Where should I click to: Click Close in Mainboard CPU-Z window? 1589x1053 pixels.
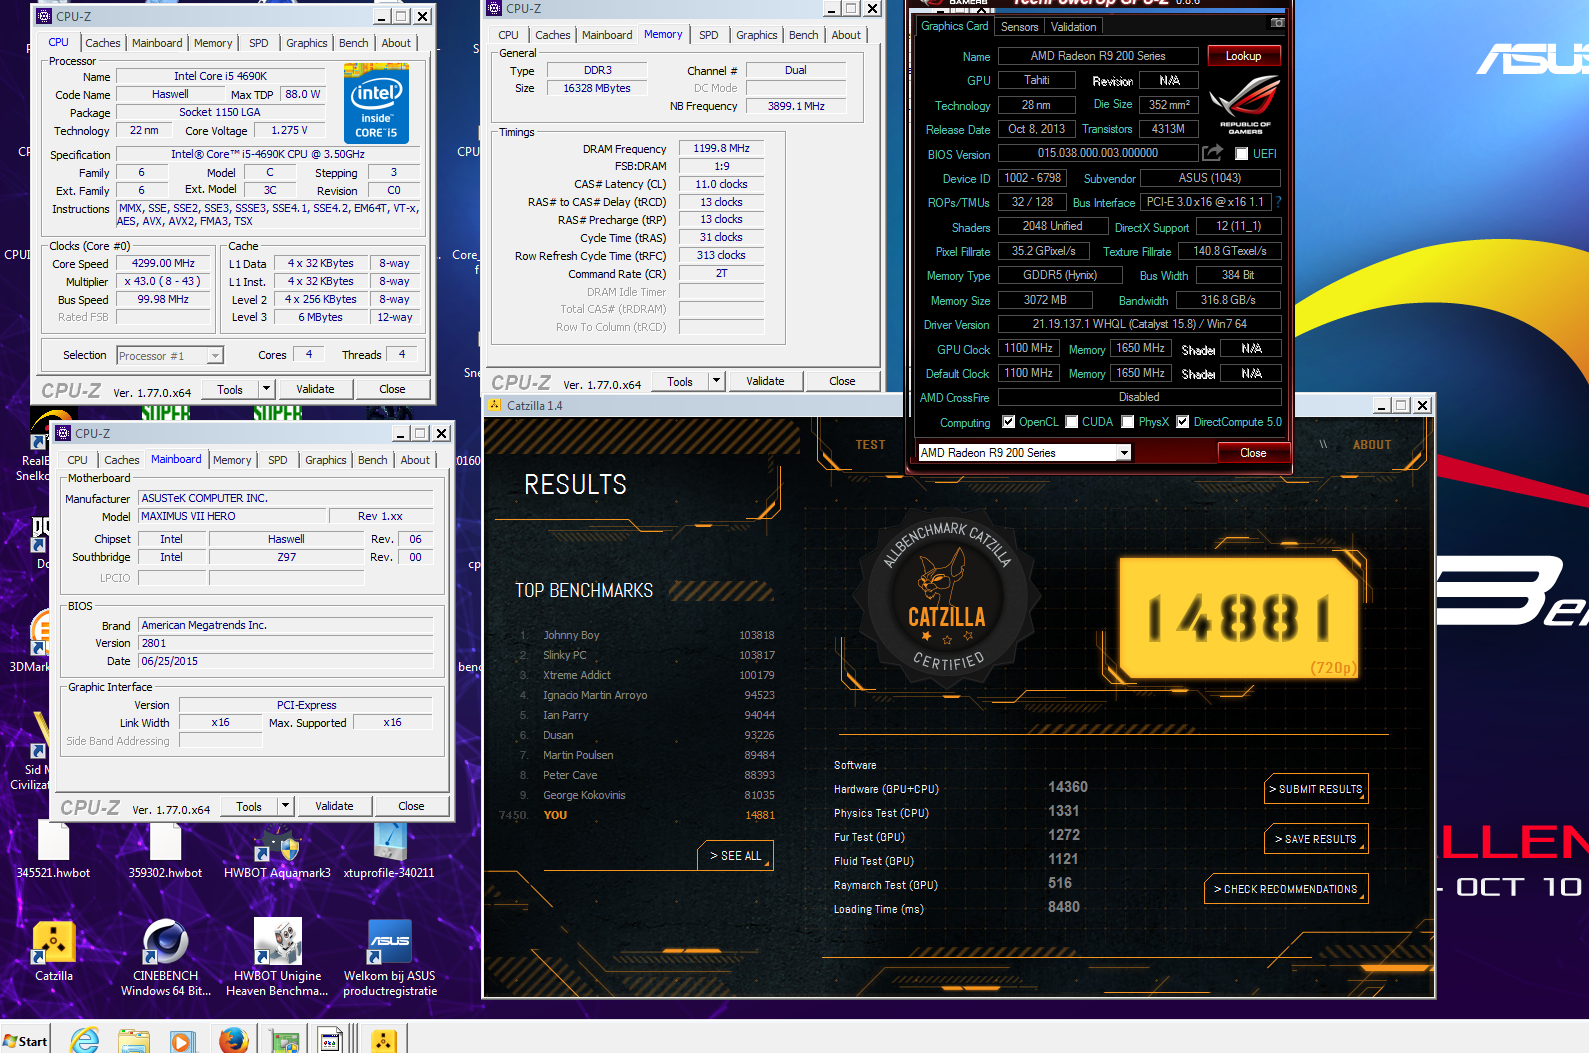coord(411,806)
